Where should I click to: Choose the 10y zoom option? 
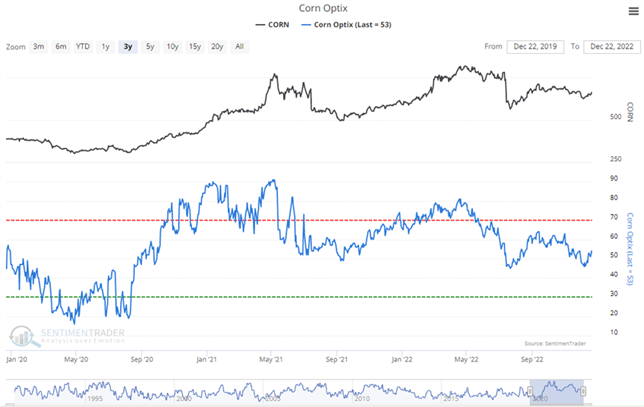173,47
